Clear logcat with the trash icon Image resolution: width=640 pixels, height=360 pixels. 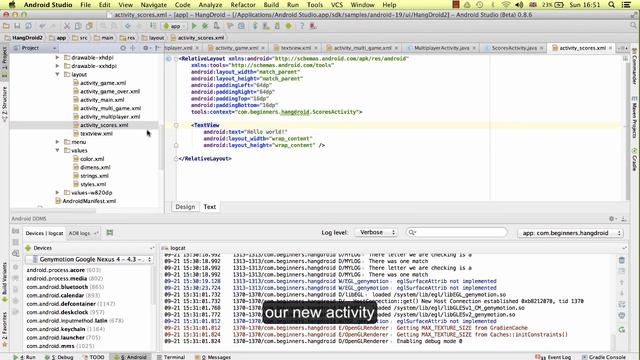pyautogui.click(x=621, y=260)
